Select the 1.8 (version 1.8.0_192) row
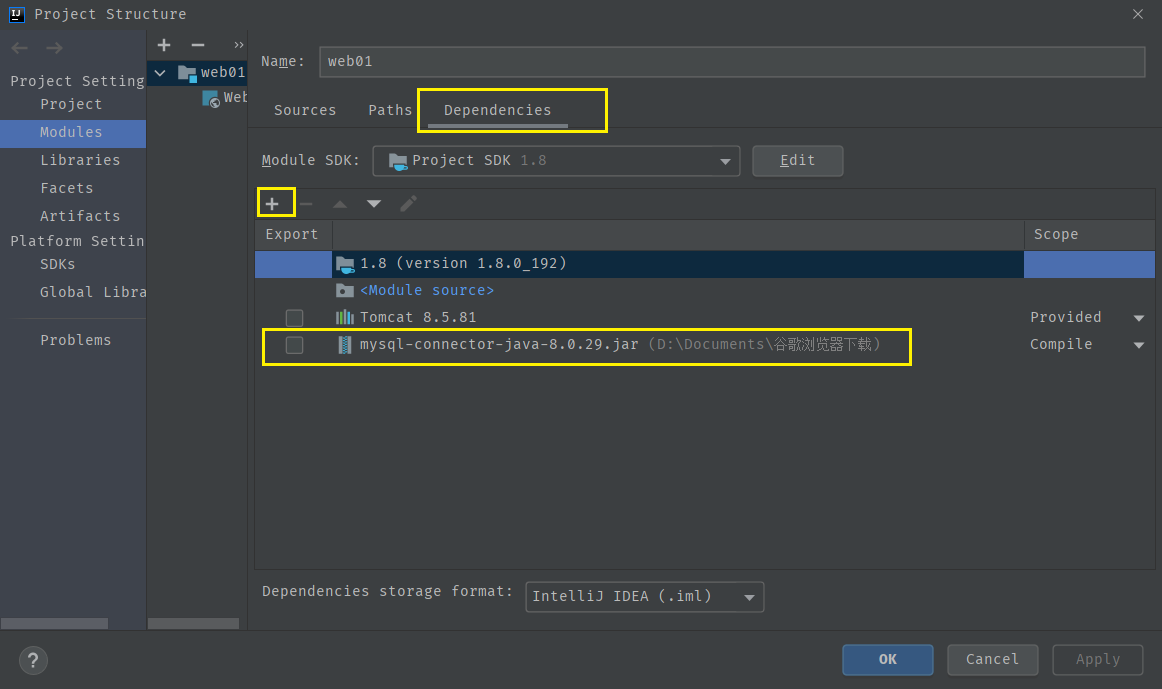 (705, 264)
